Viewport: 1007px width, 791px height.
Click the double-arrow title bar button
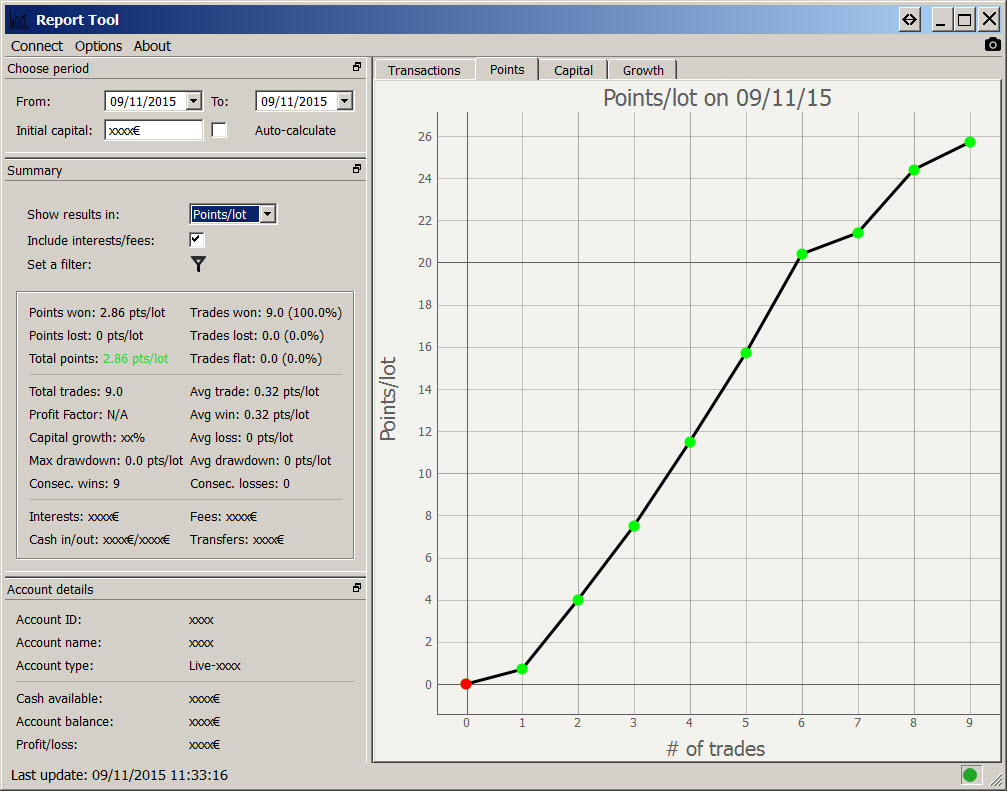point(909,20)
